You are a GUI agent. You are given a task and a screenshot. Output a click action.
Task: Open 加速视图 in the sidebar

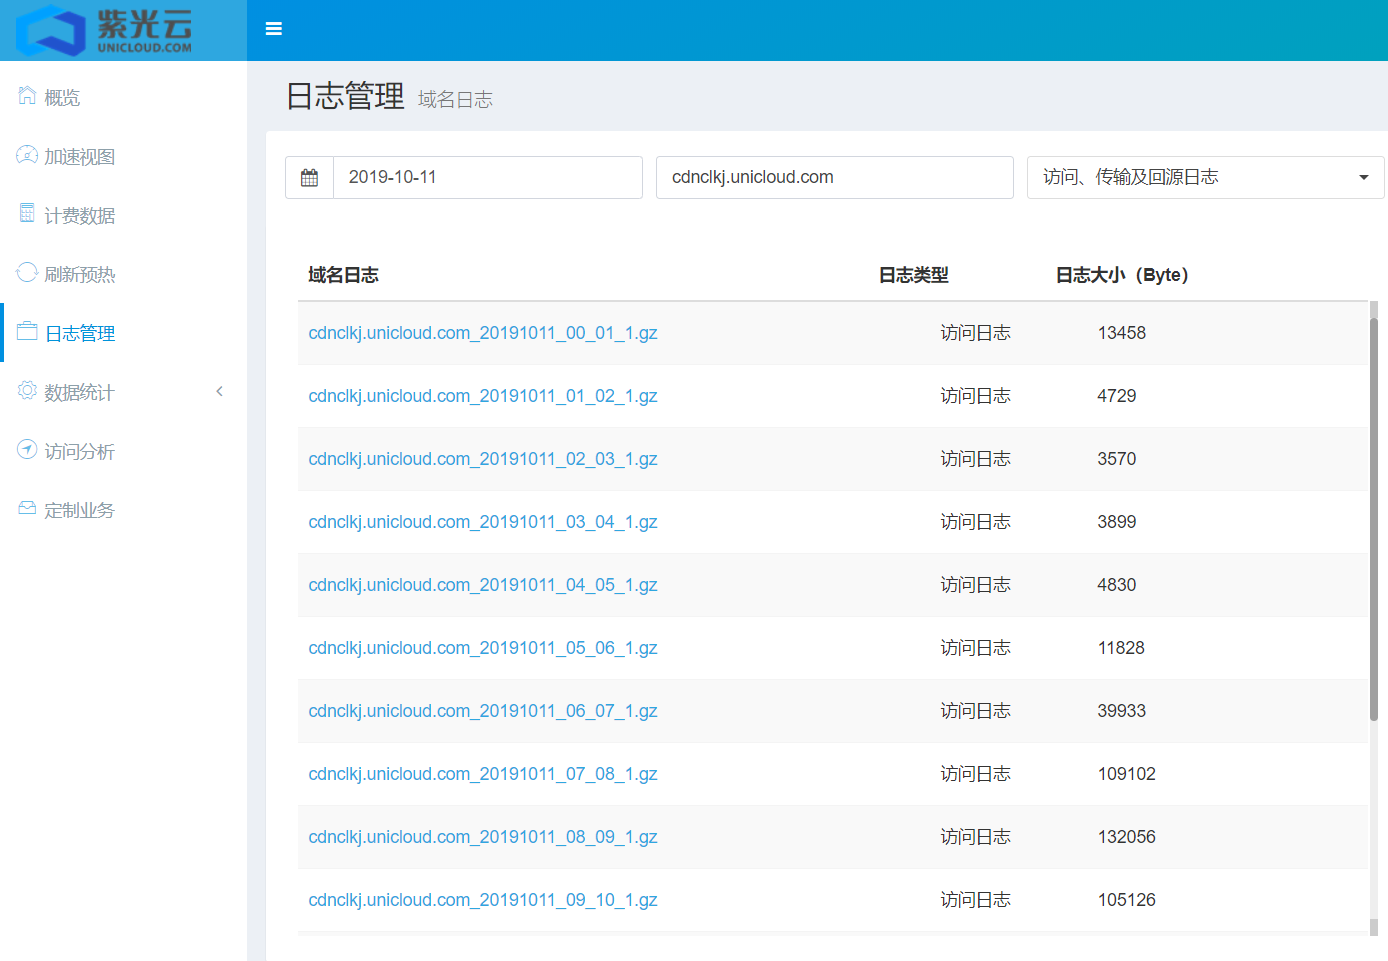coord(80,157)
